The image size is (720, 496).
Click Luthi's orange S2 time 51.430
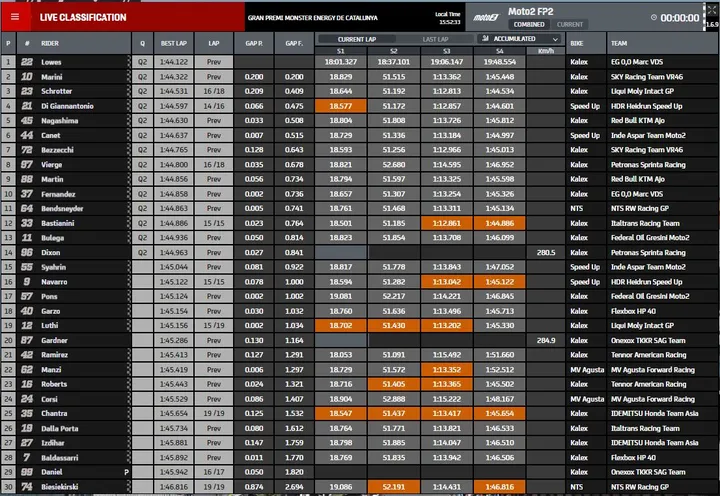pos(394,326)
